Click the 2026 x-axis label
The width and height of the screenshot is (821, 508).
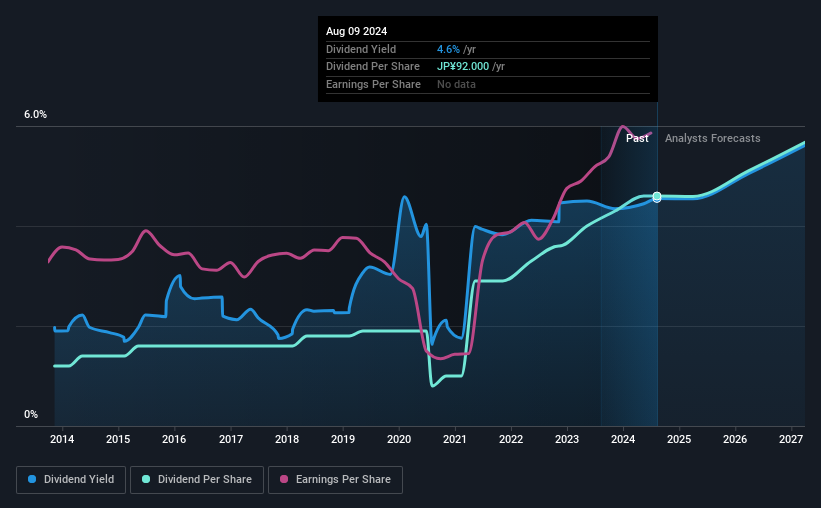coord(735,439)
